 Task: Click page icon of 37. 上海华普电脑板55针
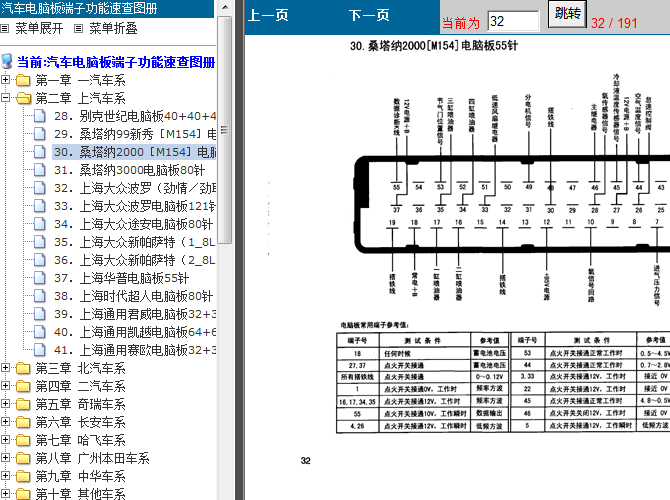[x=40, y=278]
